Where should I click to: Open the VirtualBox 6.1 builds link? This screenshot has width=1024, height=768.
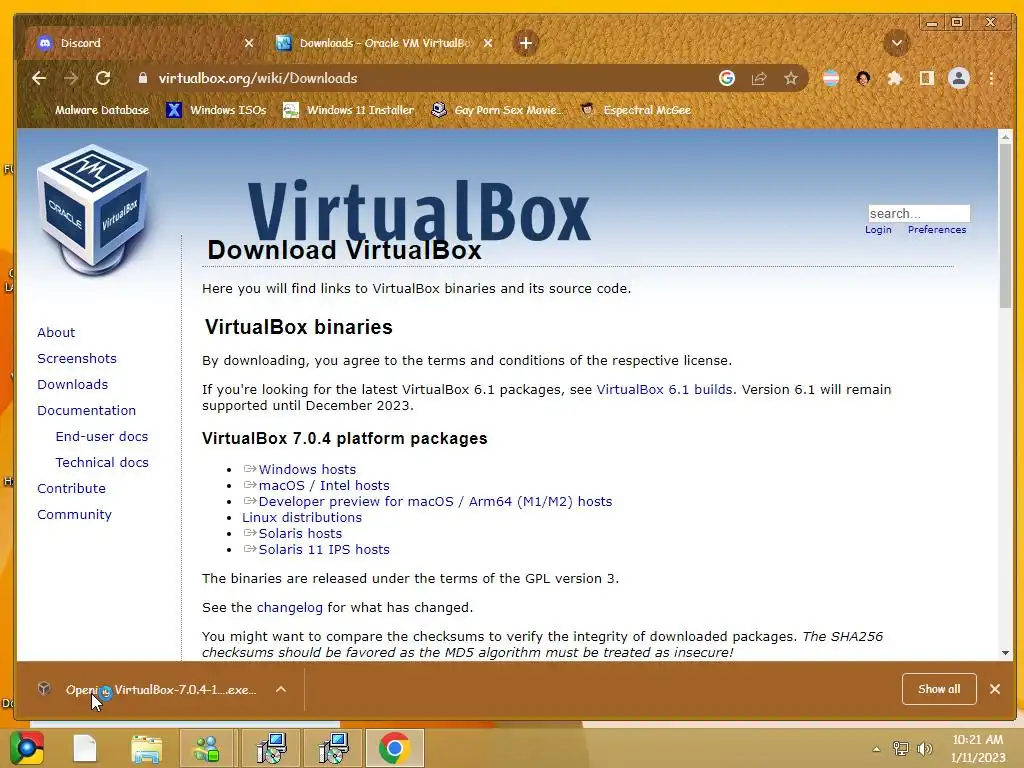[664, 389]
